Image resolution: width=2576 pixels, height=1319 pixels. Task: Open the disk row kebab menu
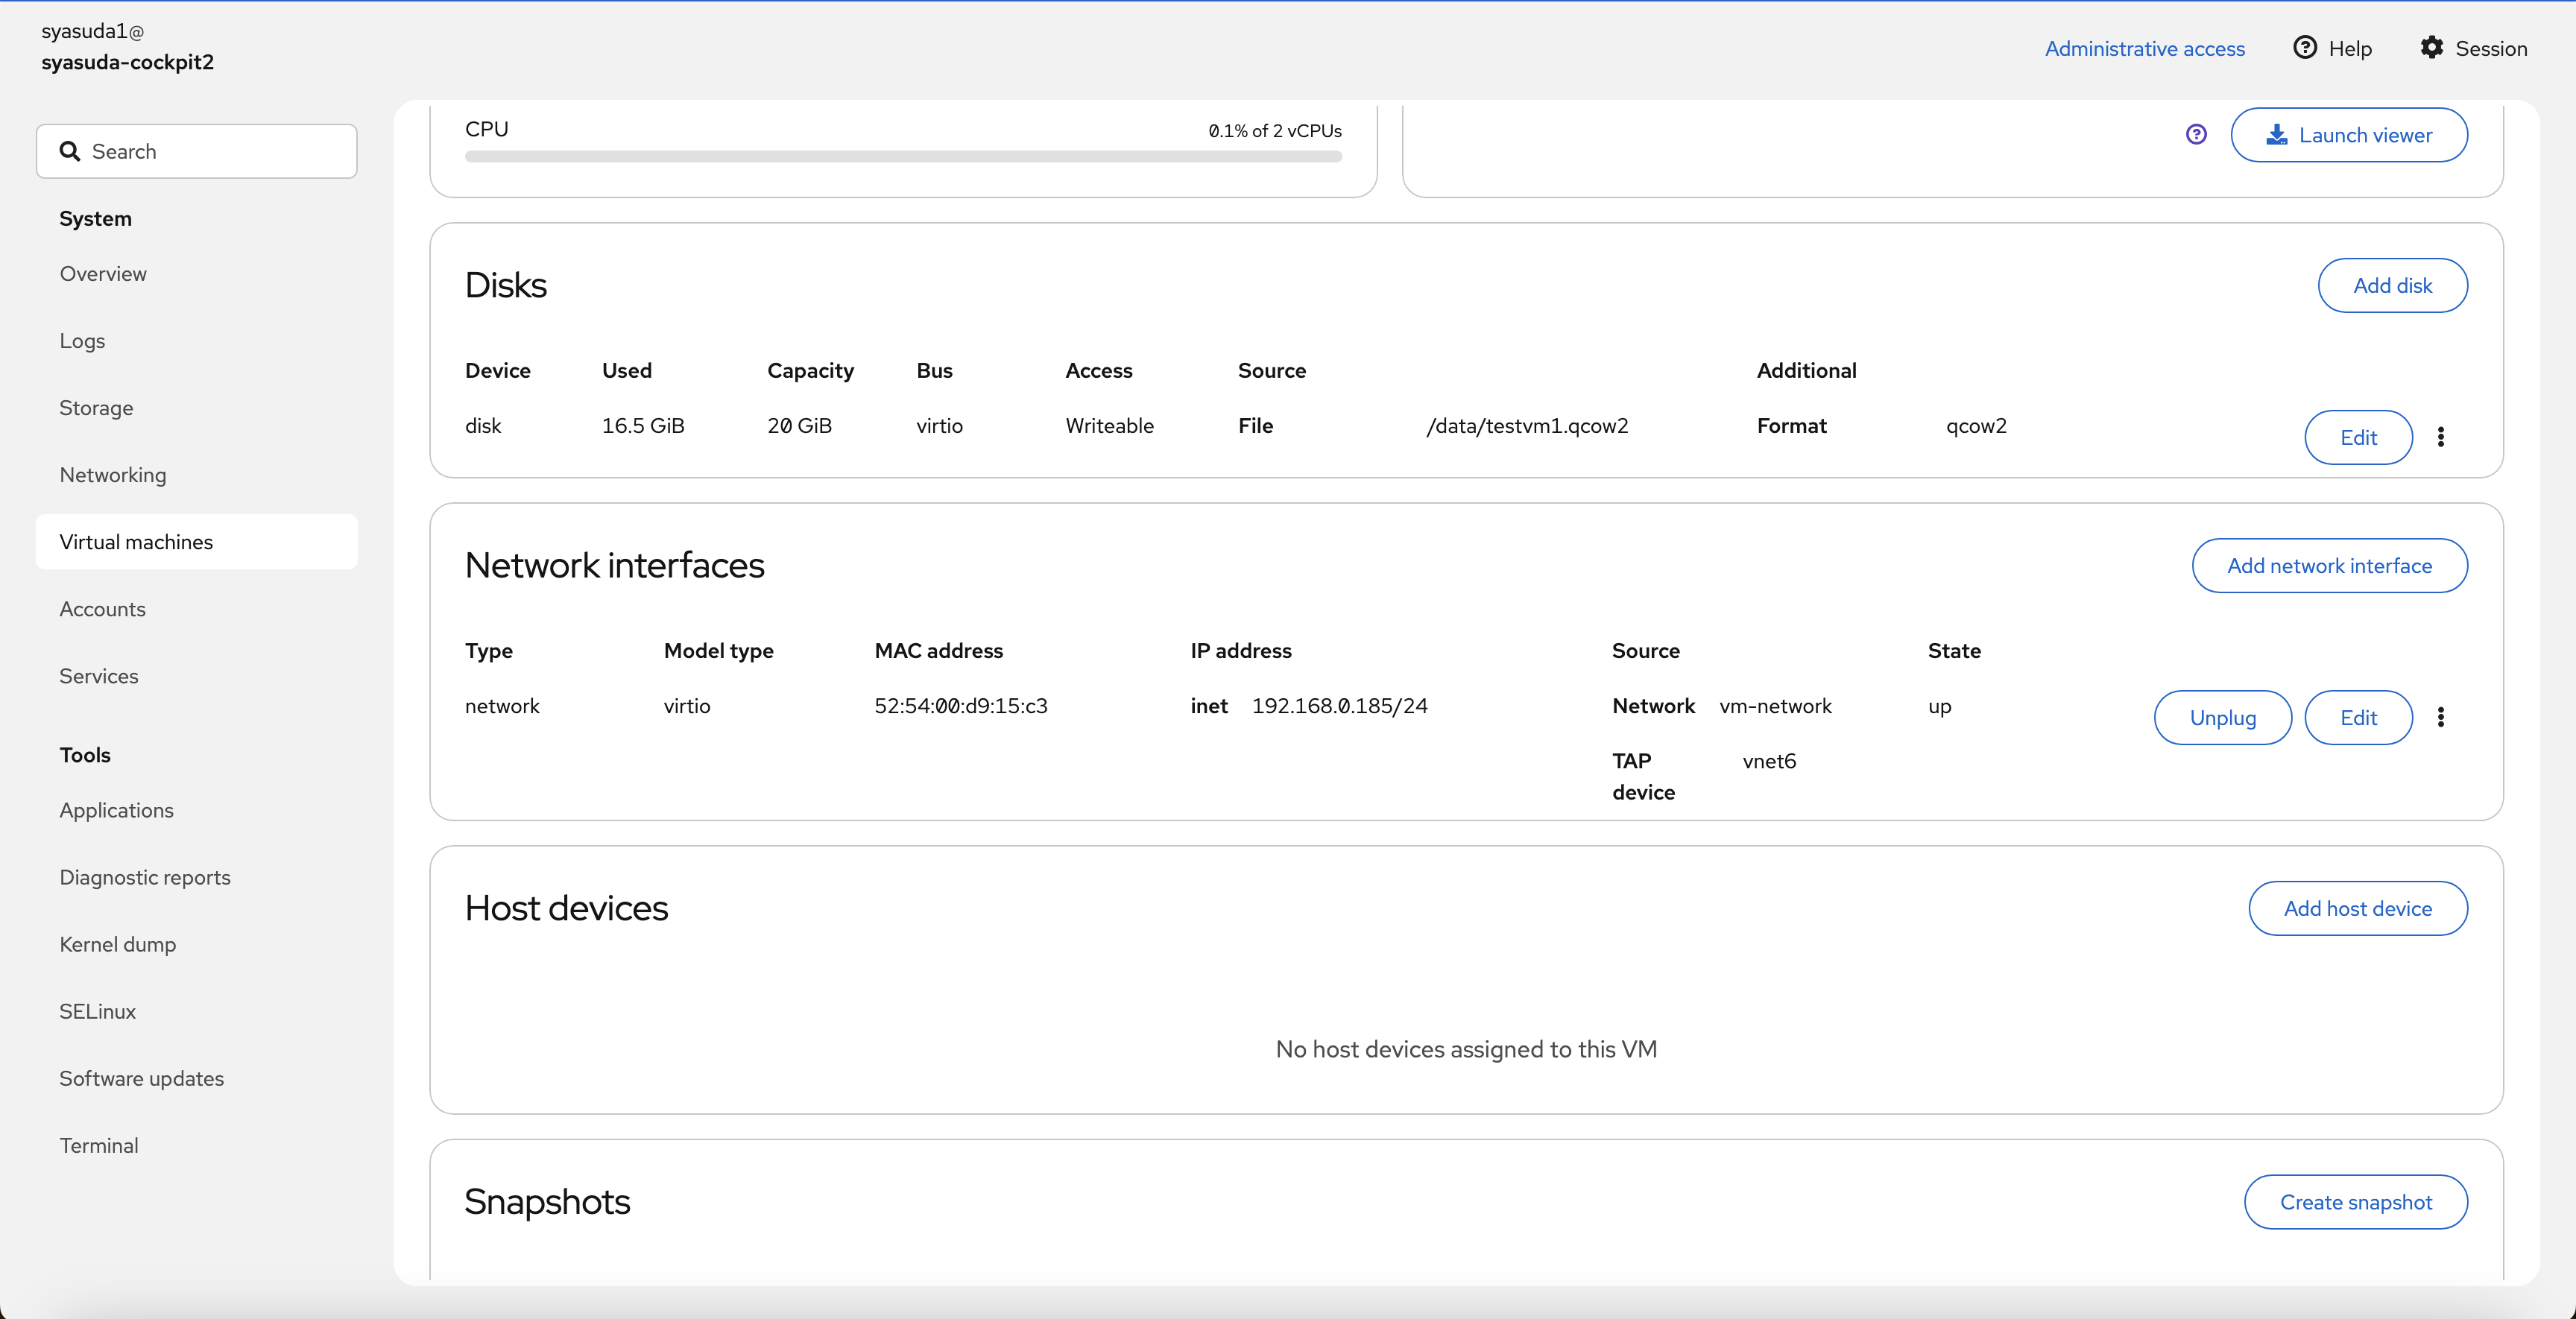click(2440, 437)
